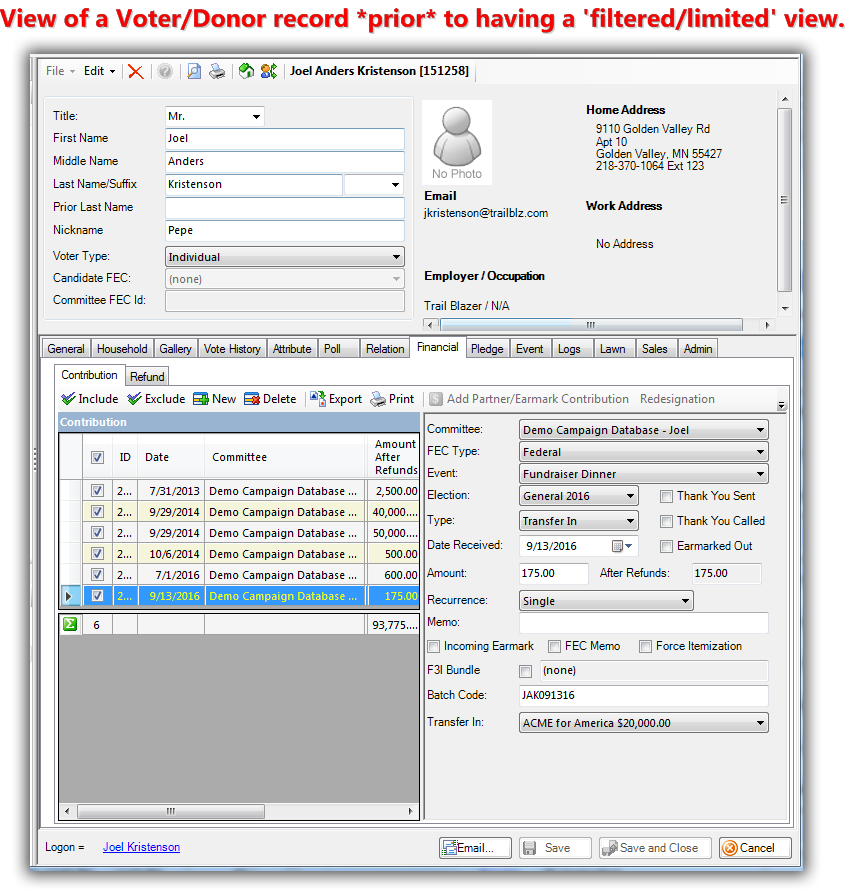Viewport: 856px width, 891px height.
Task: Click the Redesignation toolbar button
Action: click(x=677, y=399)
